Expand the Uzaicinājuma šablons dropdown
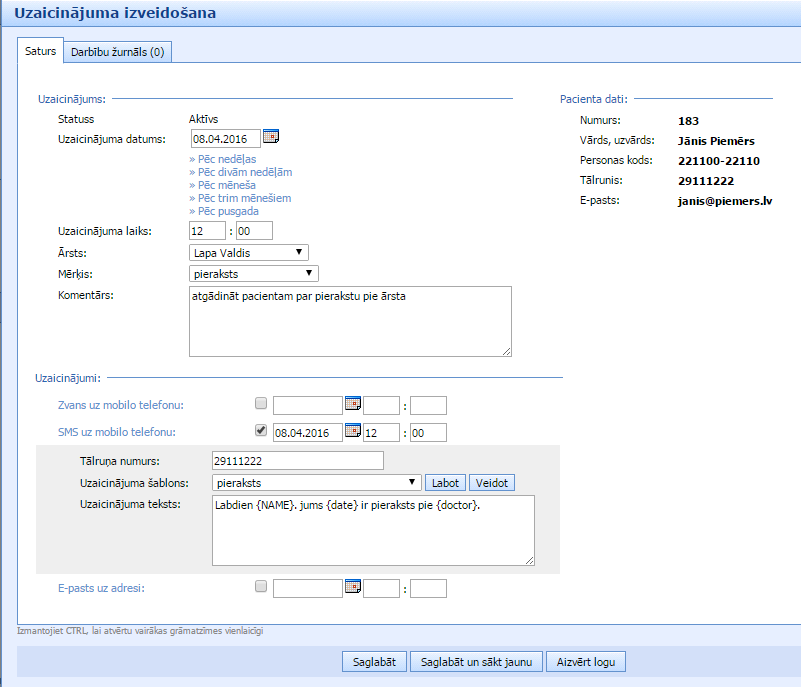The width and height of the screenshot is (801, 687). coord(316,482)
